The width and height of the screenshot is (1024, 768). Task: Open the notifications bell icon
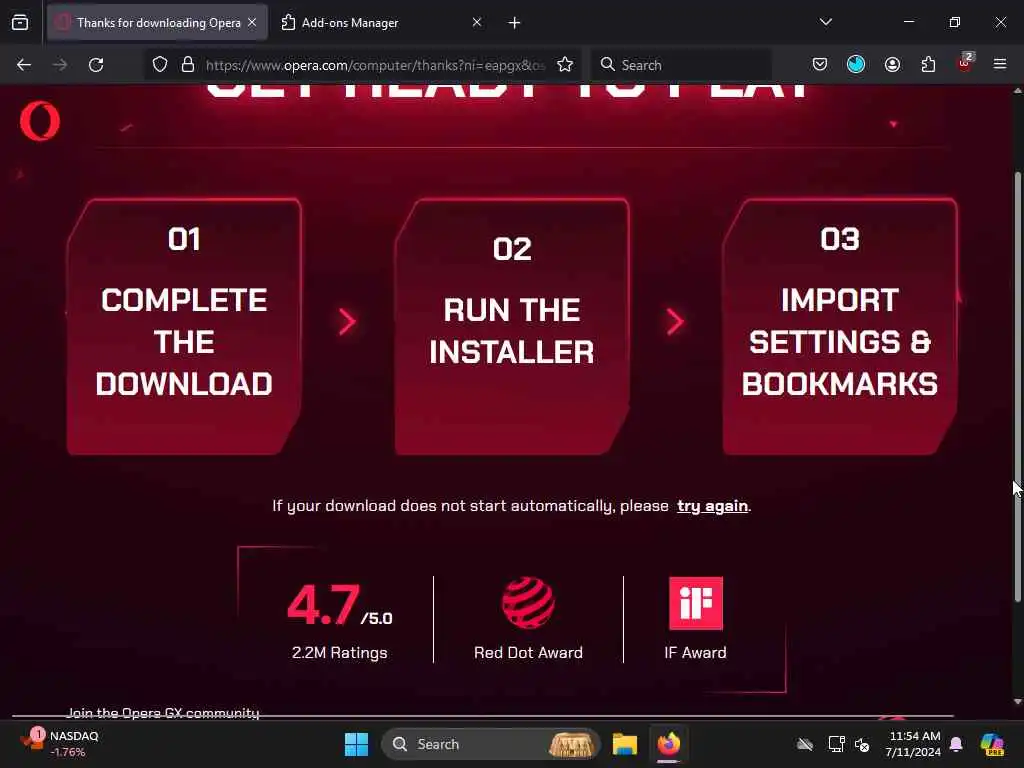tap(957, 744)
